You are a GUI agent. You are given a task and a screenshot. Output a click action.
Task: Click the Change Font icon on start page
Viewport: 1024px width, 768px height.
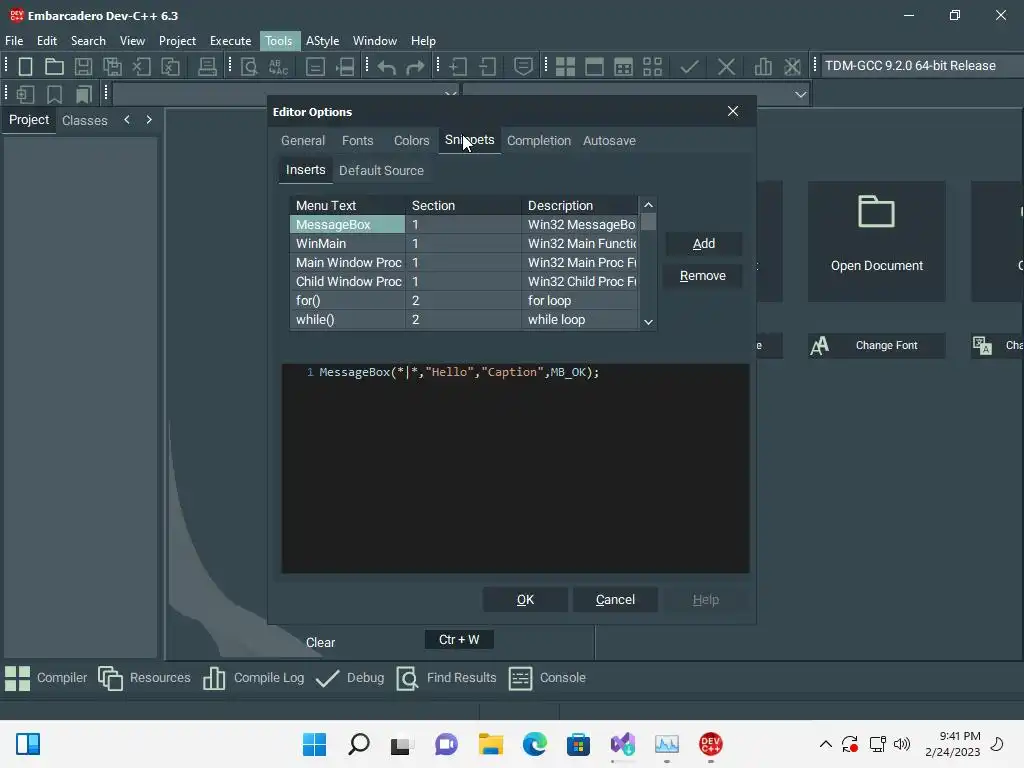coord(820,345)
